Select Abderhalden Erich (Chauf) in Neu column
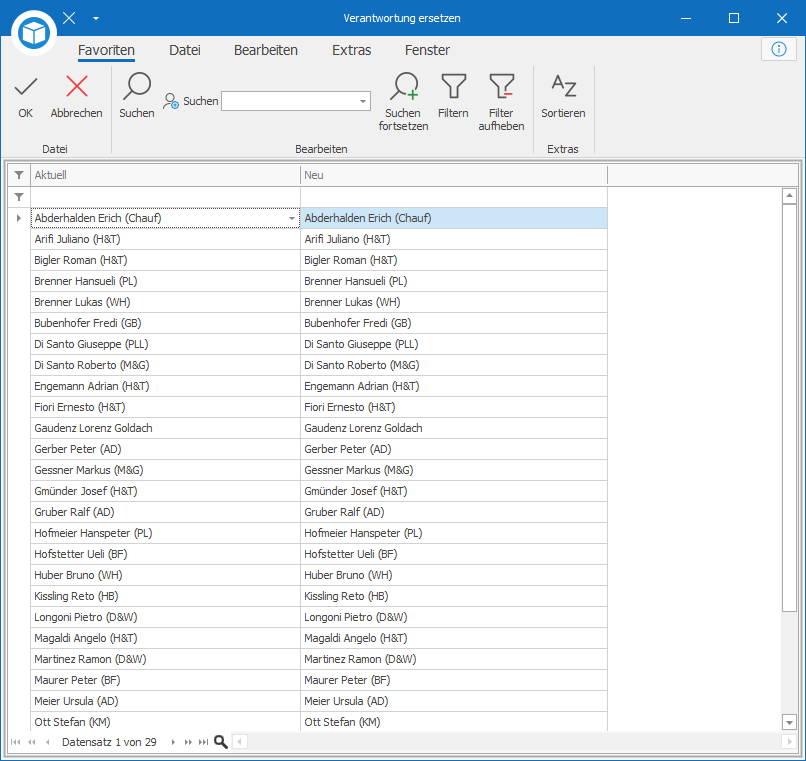 click(x=453, y=218)
